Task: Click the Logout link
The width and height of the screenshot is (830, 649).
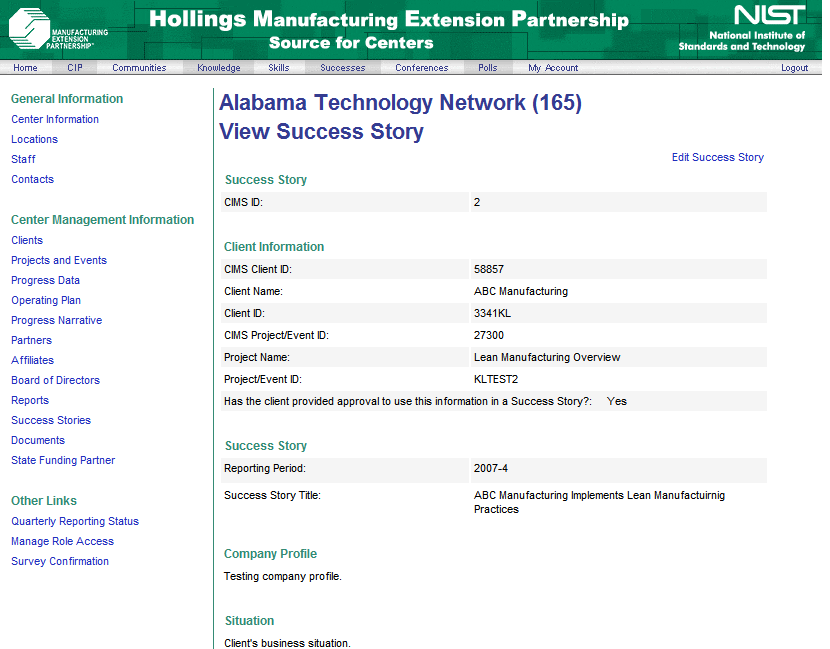Action: coord(794,68)
